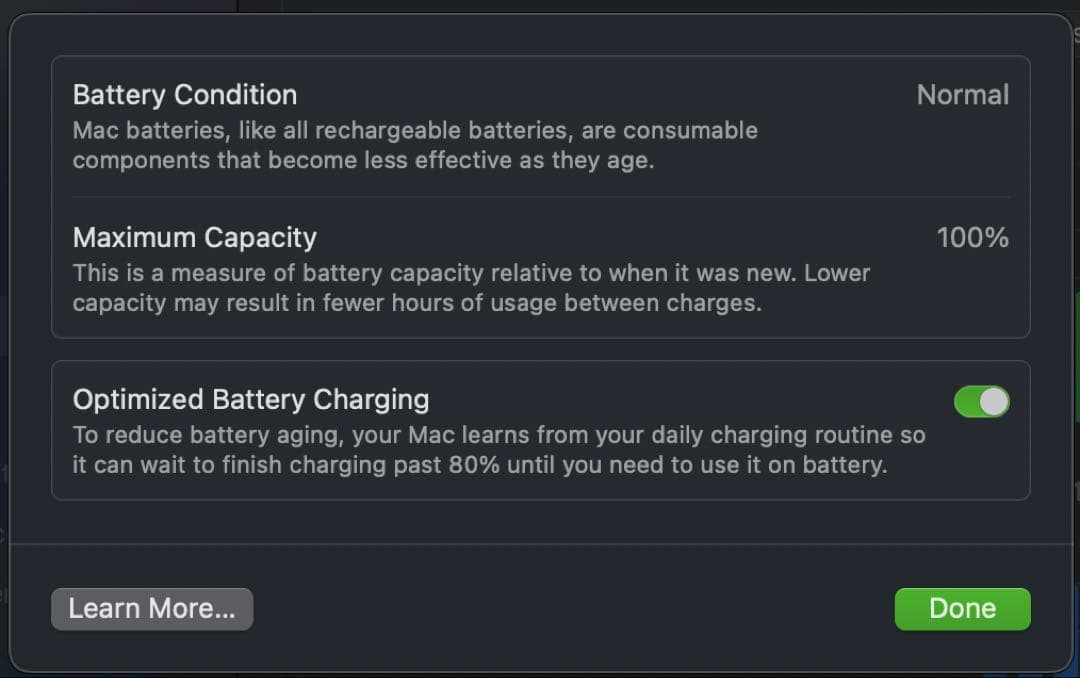Screen dimensions: 1080x678
Task: Click the consumable components description text
Action: click(415, 143)
